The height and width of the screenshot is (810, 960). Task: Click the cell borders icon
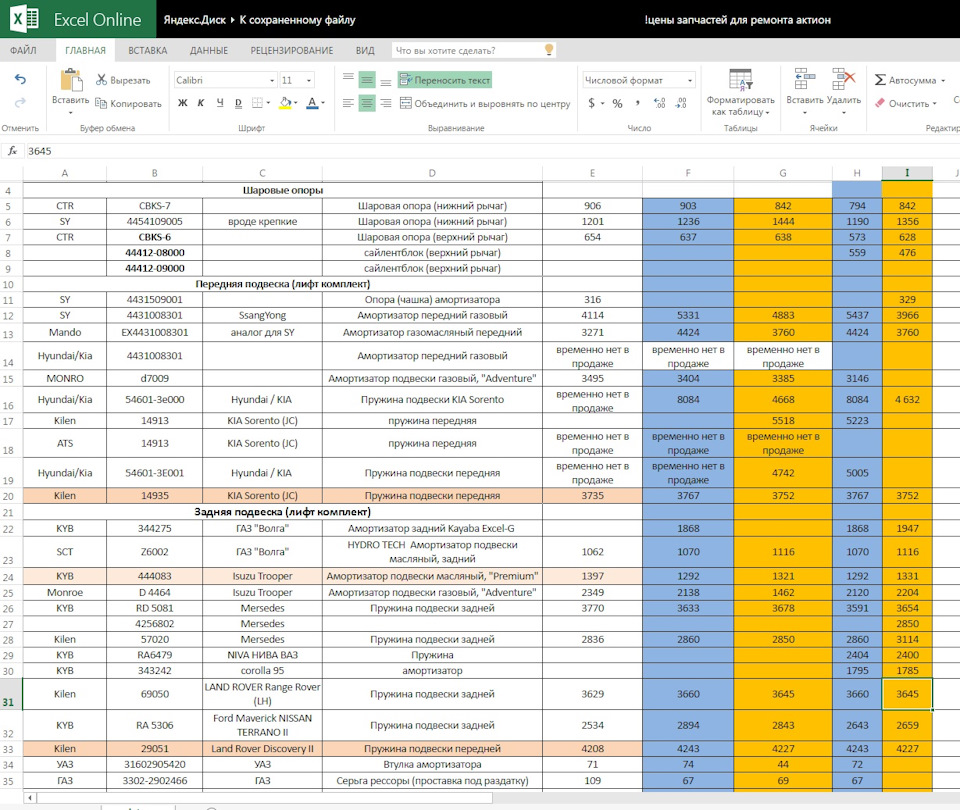258,103
